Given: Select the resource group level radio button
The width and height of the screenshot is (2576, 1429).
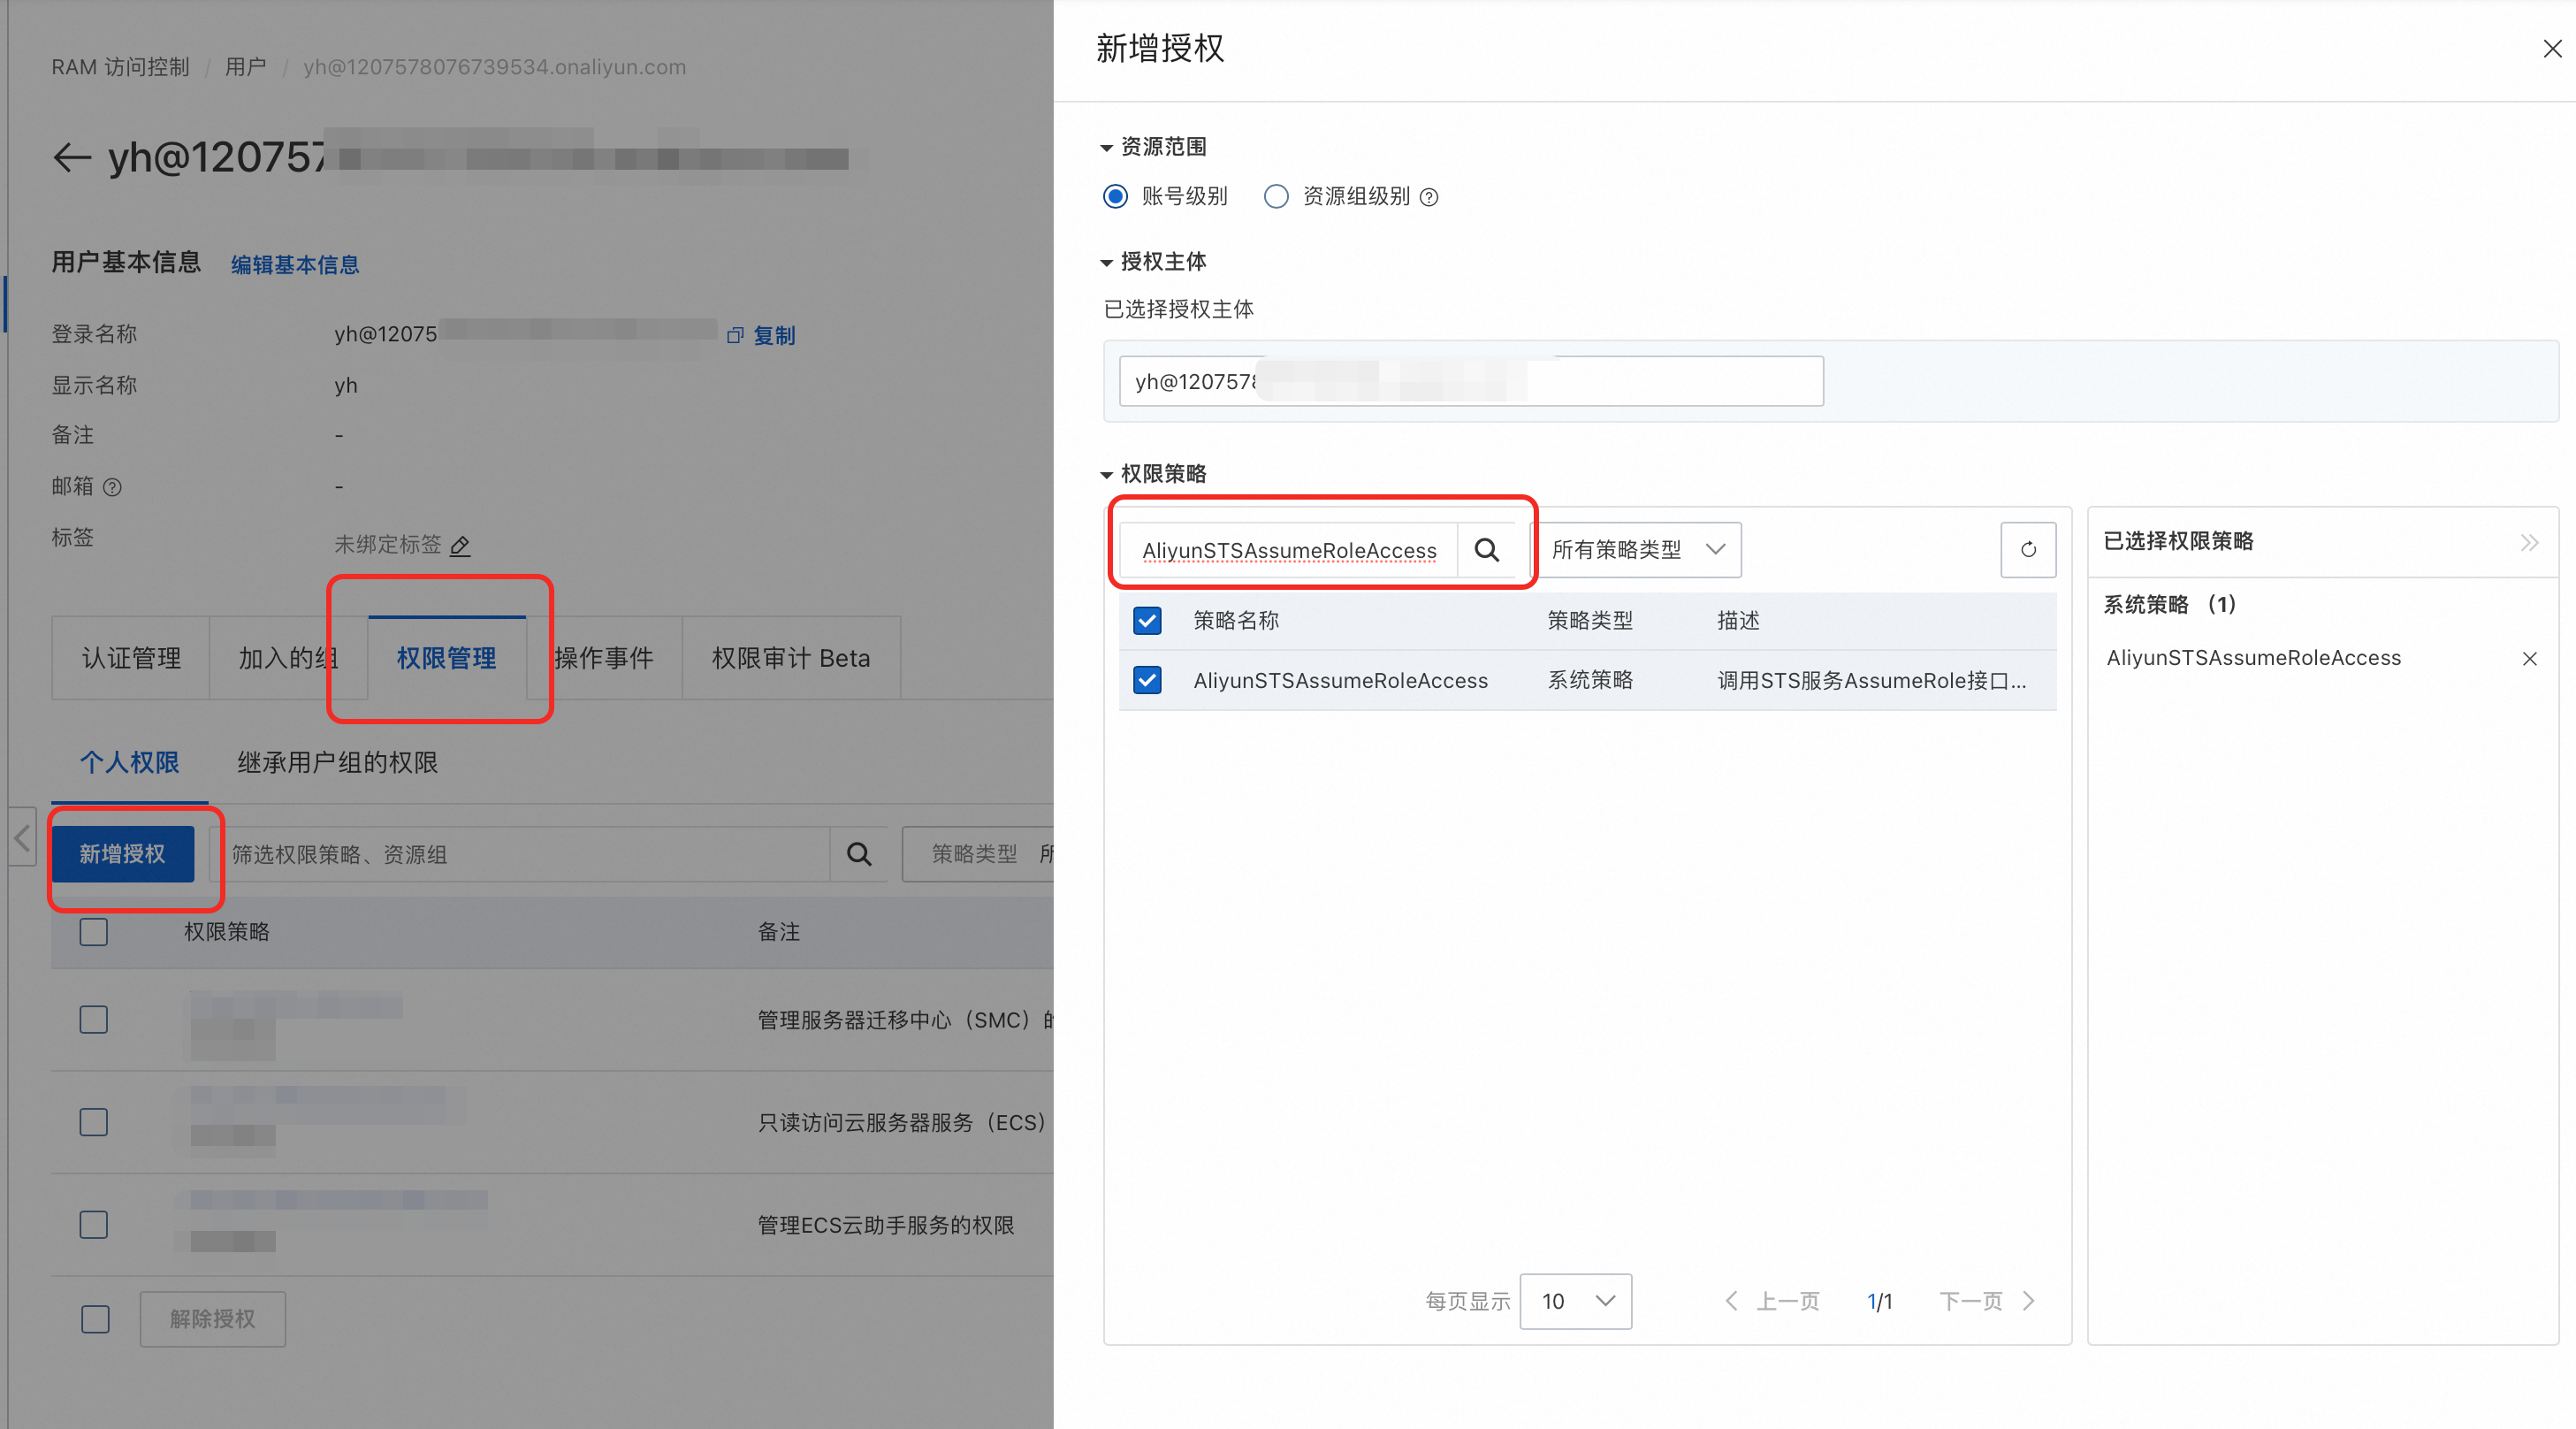Looking at the screenshot, I should point(1276,196).
